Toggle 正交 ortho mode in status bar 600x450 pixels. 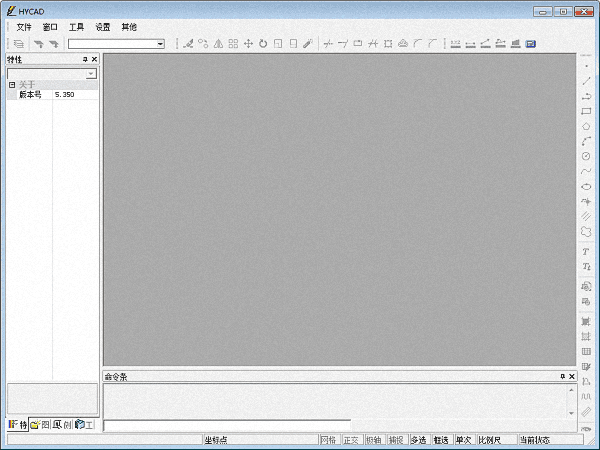click(x=351, y=439)
